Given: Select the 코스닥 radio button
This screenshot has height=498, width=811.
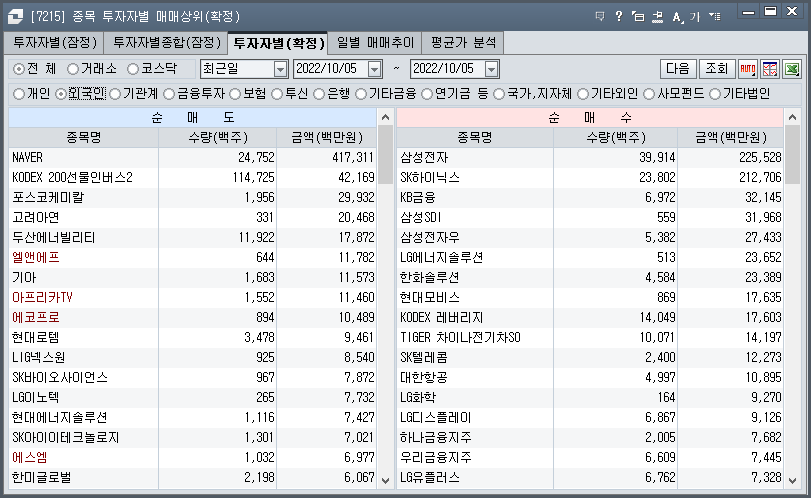Looking at the screenshot, I should click(133, 69).
